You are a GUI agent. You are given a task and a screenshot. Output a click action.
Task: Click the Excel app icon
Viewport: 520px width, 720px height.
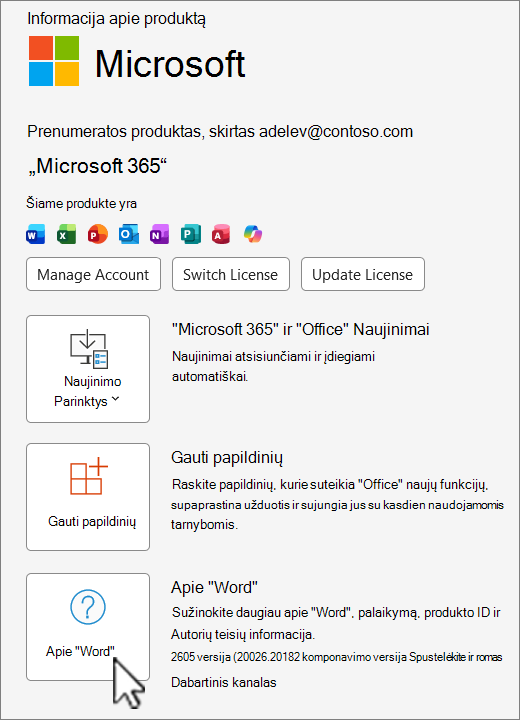click(67, 234)
